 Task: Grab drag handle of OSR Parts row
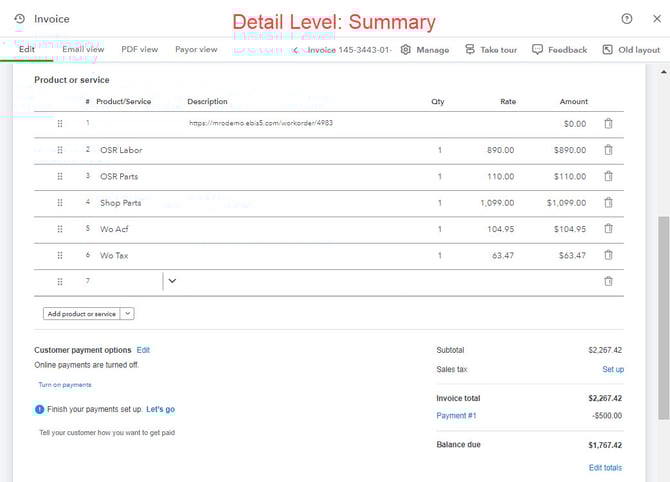coord(60,176)
